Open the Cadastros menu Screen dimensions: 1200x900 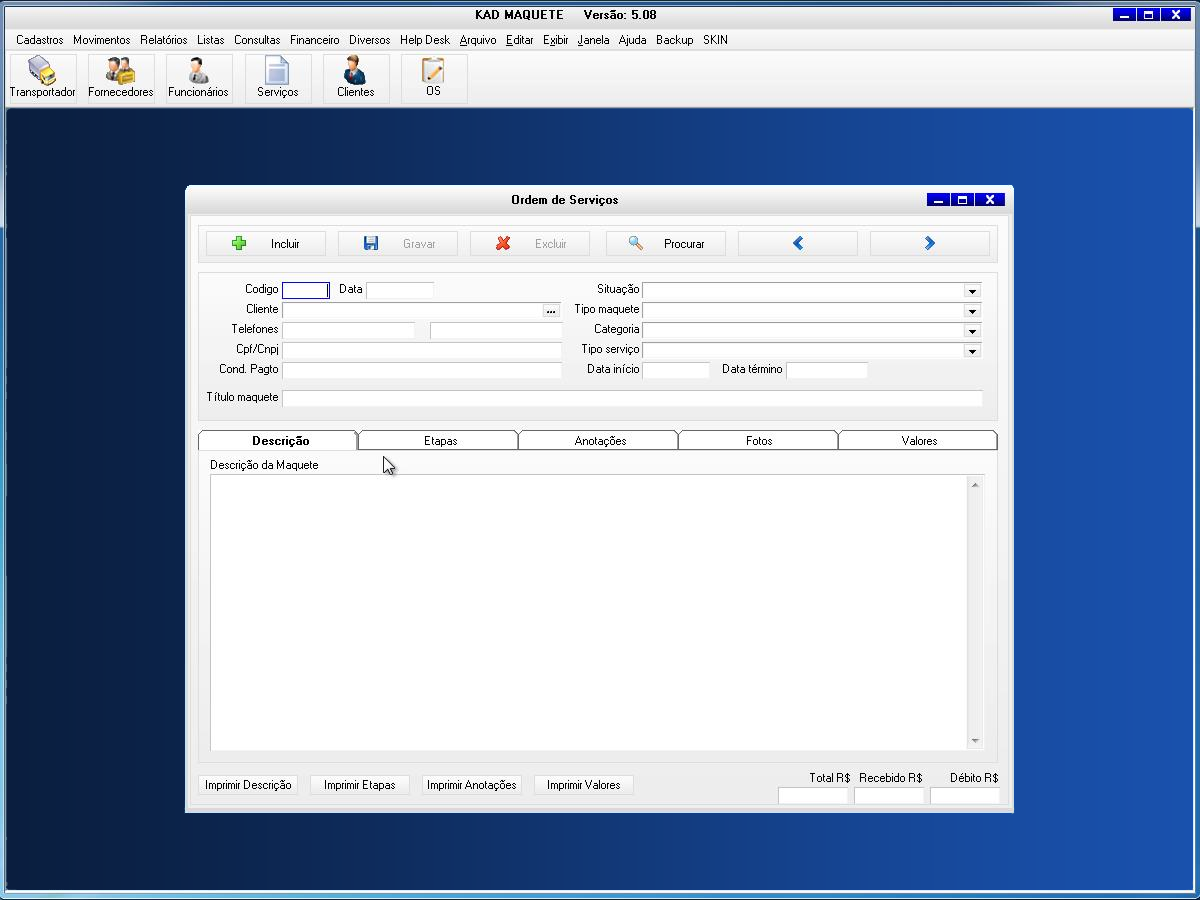point(40,40)
